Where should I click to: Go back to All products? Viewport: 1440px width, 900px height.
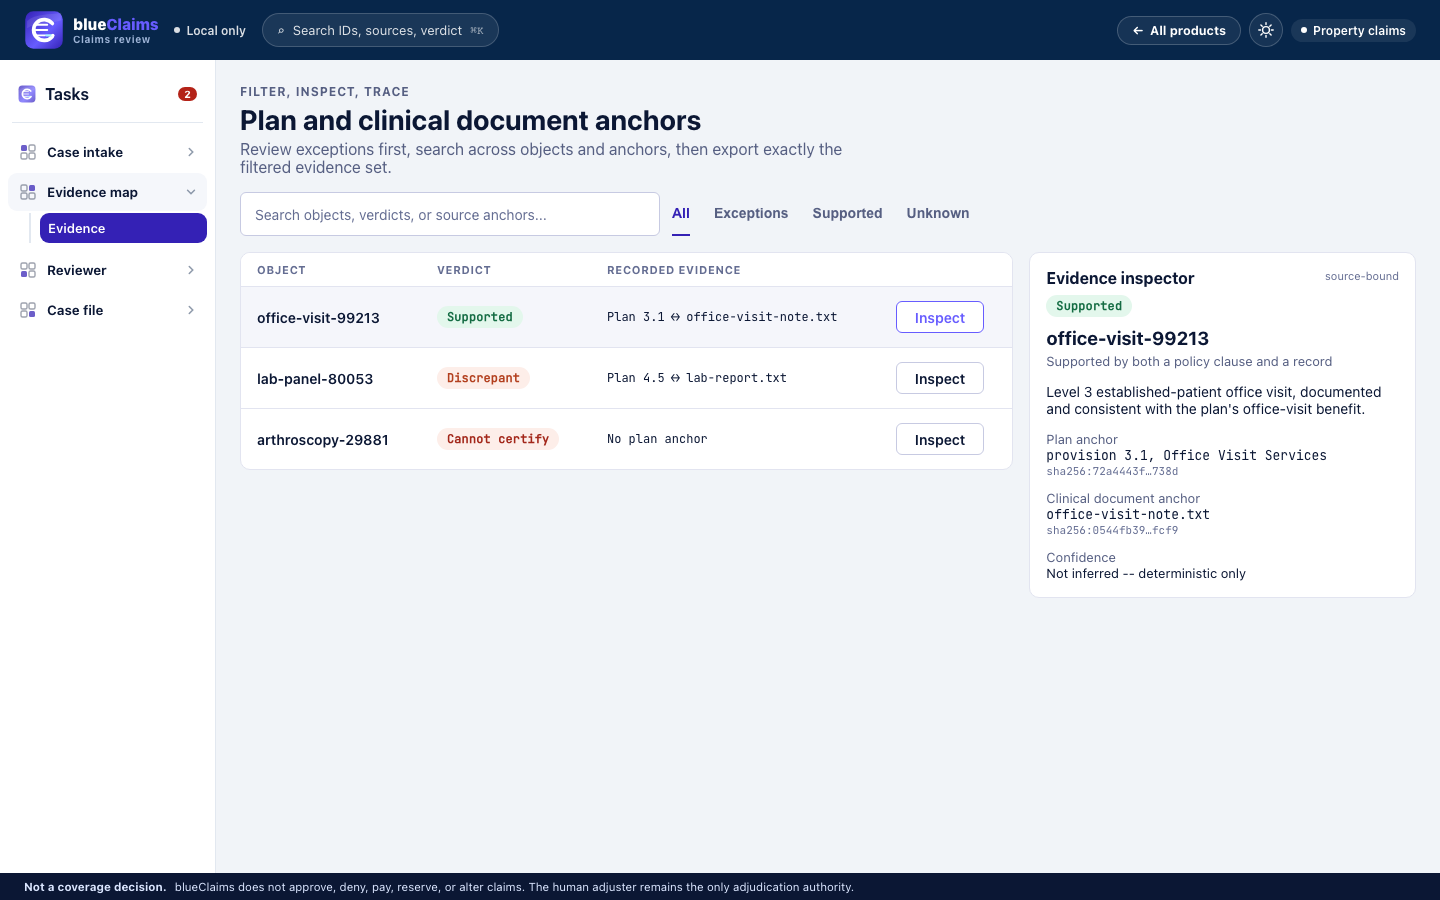[x=1179, y=30]
